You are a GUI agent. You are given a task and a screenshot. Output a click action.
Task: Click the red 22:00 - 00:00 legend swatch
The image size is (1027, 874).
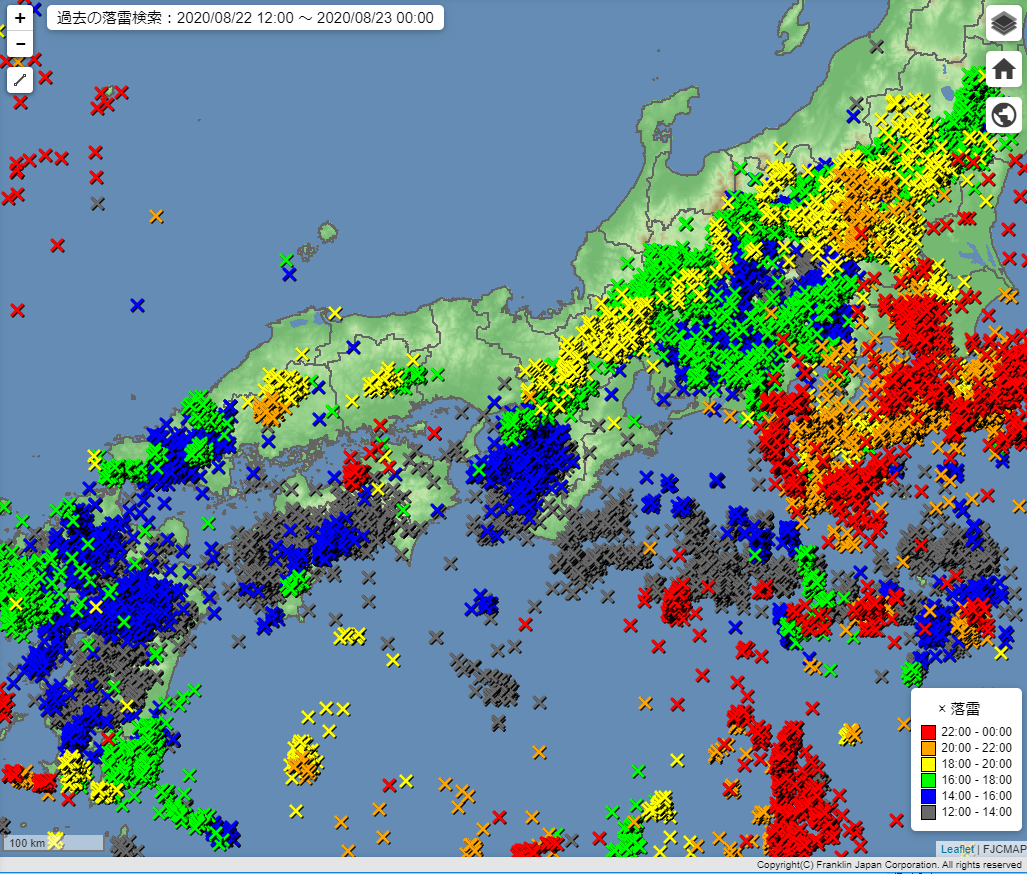click(x=928, y=731)
